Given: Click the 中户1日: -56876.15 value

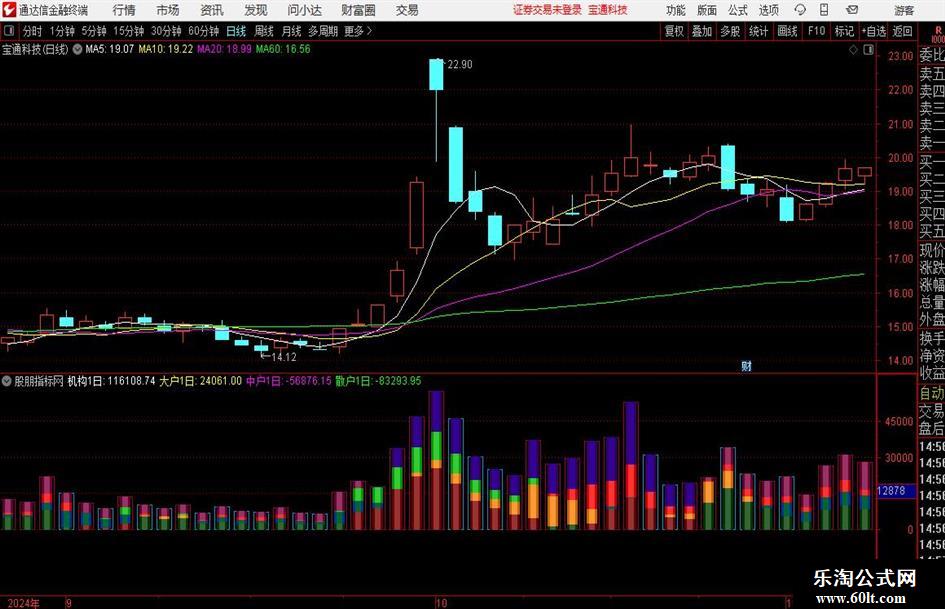Looking at the screenshot, I should click(x=289, y=381).
